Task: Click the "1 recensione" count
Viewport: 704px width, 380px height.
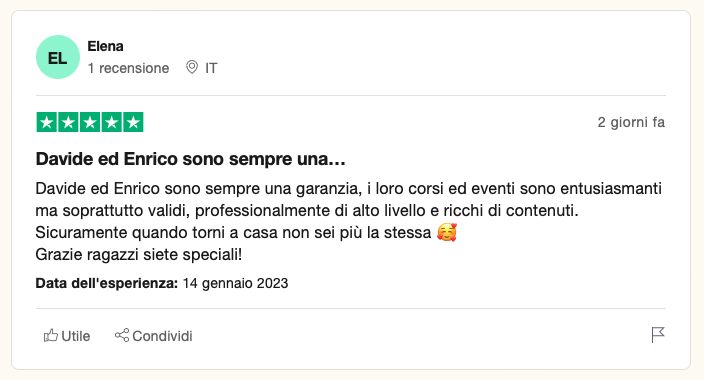Action: click(x=128, y=68)
